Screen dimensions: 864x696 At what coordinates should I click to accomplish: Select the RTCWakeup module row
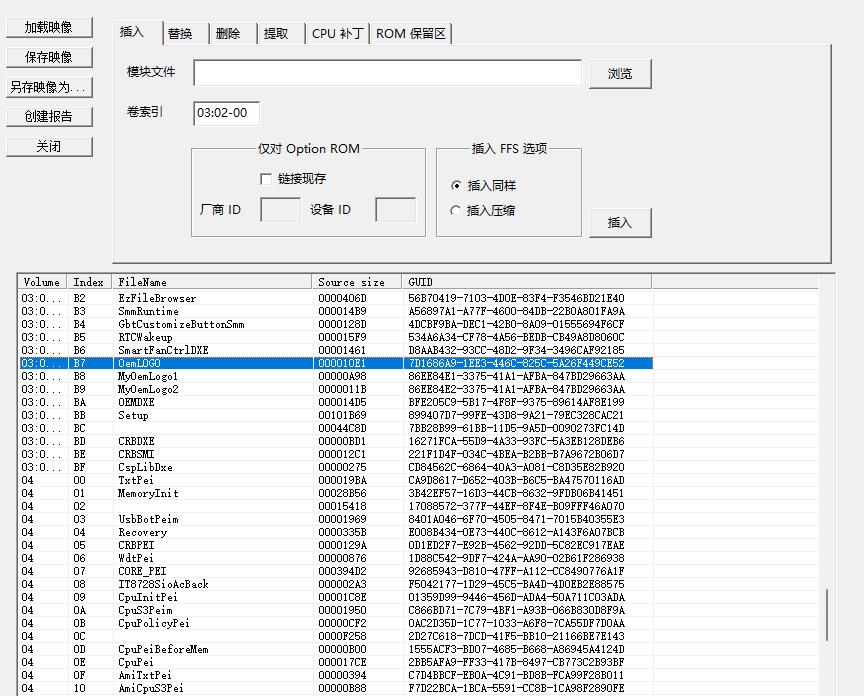(x=336, y=337)
